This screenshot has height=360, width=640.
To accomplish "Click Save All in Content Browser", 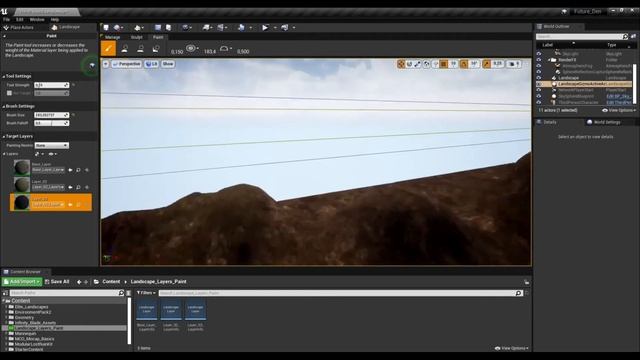I will (x=57, y=282).
